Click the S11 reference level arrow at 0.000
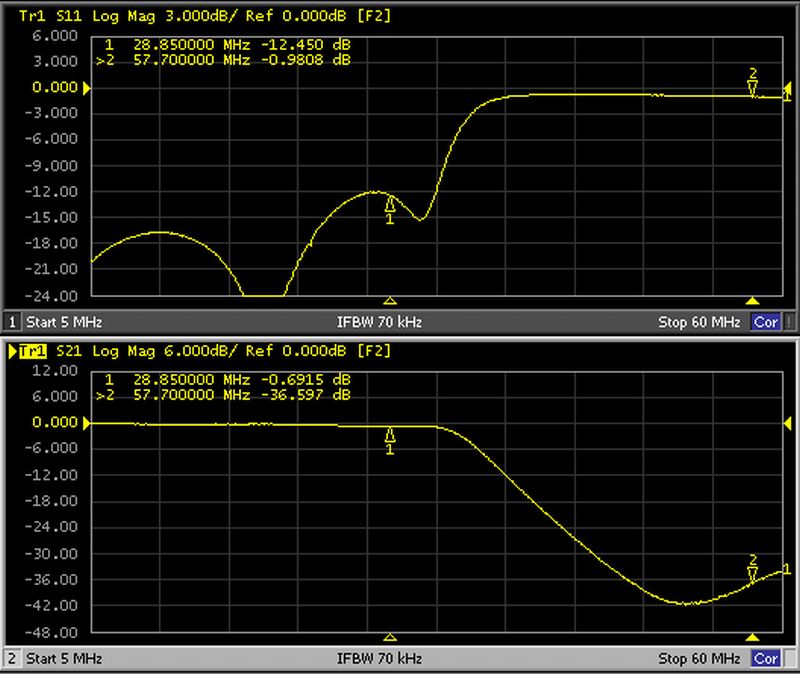Image resolution: width=800 pixels, height=674 pixels. (87, 89)
